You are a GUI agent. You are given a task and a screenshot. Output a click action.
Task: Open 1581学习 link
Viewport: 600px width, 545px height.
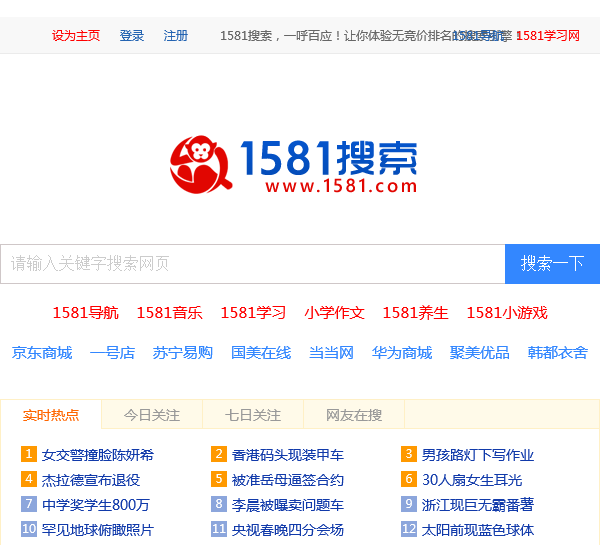pos(253,313)
